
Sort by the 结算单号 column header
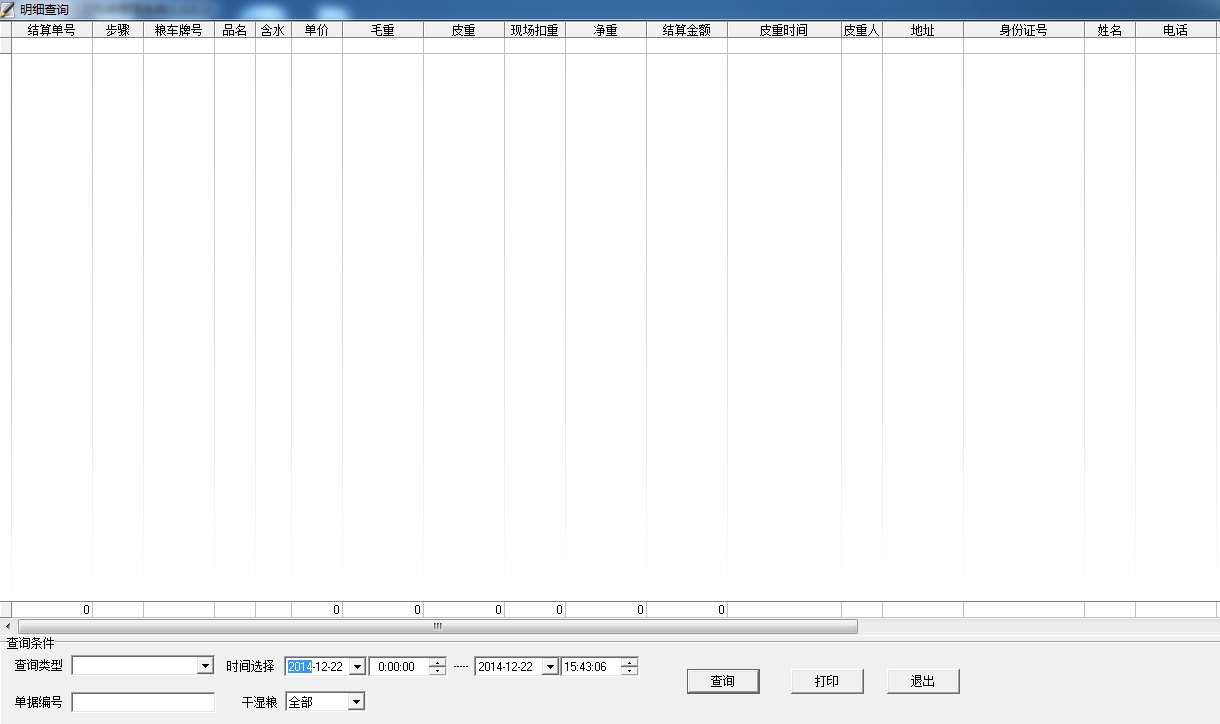click(x=51, y=30)
